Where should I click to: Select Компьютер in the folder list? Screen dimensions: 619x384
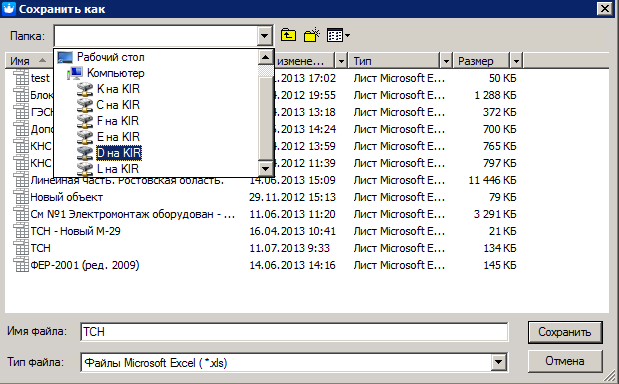pyautogui.click(x=116, y=73)
